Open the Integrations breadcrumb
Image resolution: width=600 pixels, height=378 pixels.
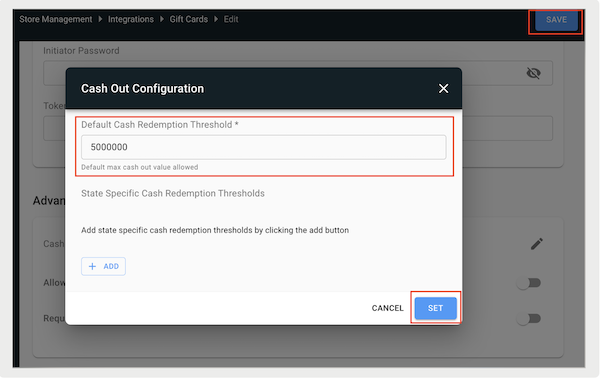(130, 19)
